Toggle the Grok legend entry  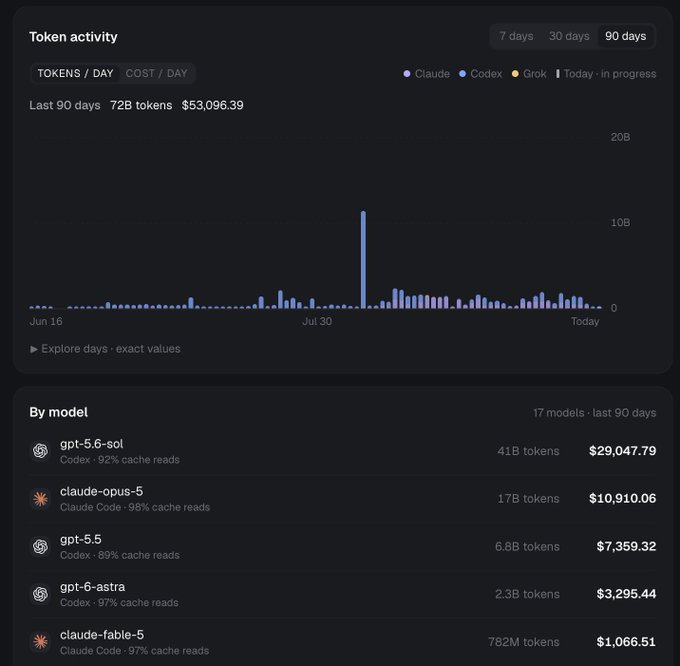pos(529,74)
